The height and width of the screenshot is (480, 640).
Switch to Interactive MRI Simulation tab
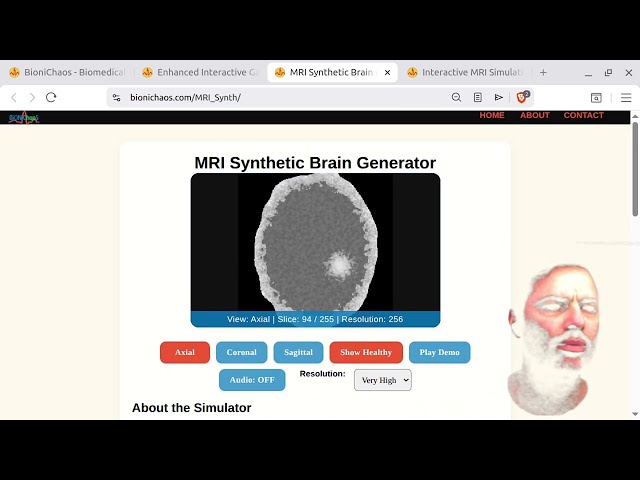tap(467, 73)
